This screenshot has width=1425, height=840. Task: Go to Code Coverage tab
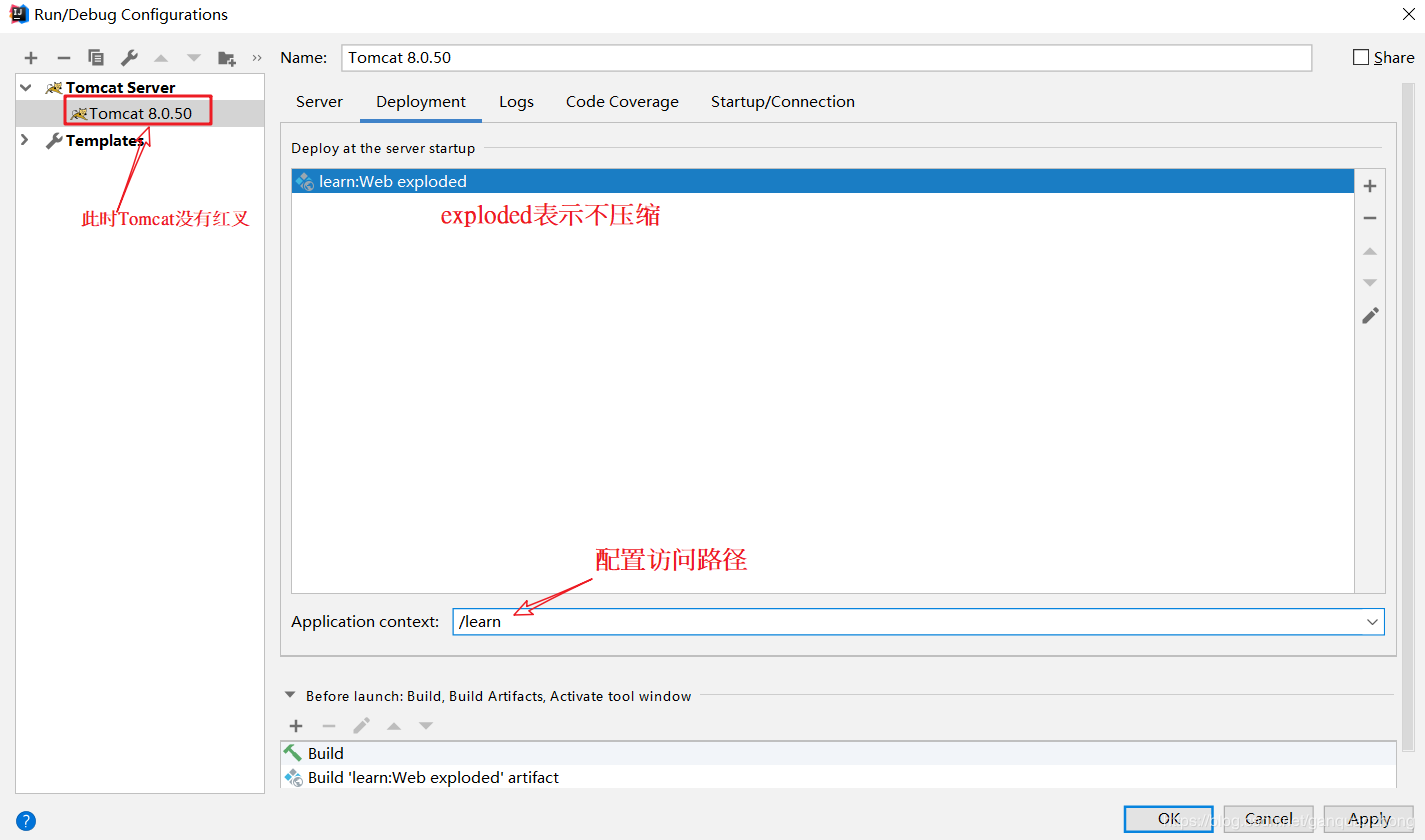[622, 102]
